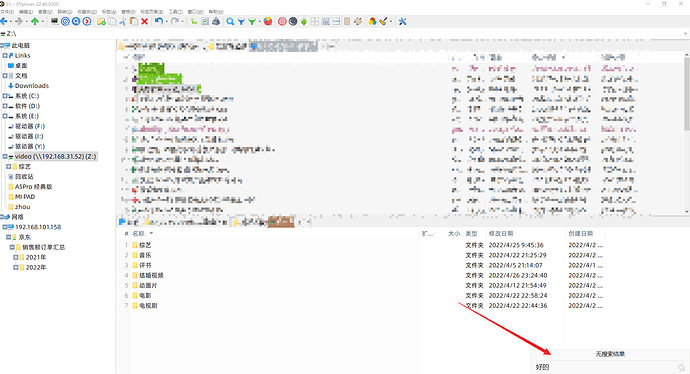
Task: Sort by the 类型 column header
Action: point(471,234)
